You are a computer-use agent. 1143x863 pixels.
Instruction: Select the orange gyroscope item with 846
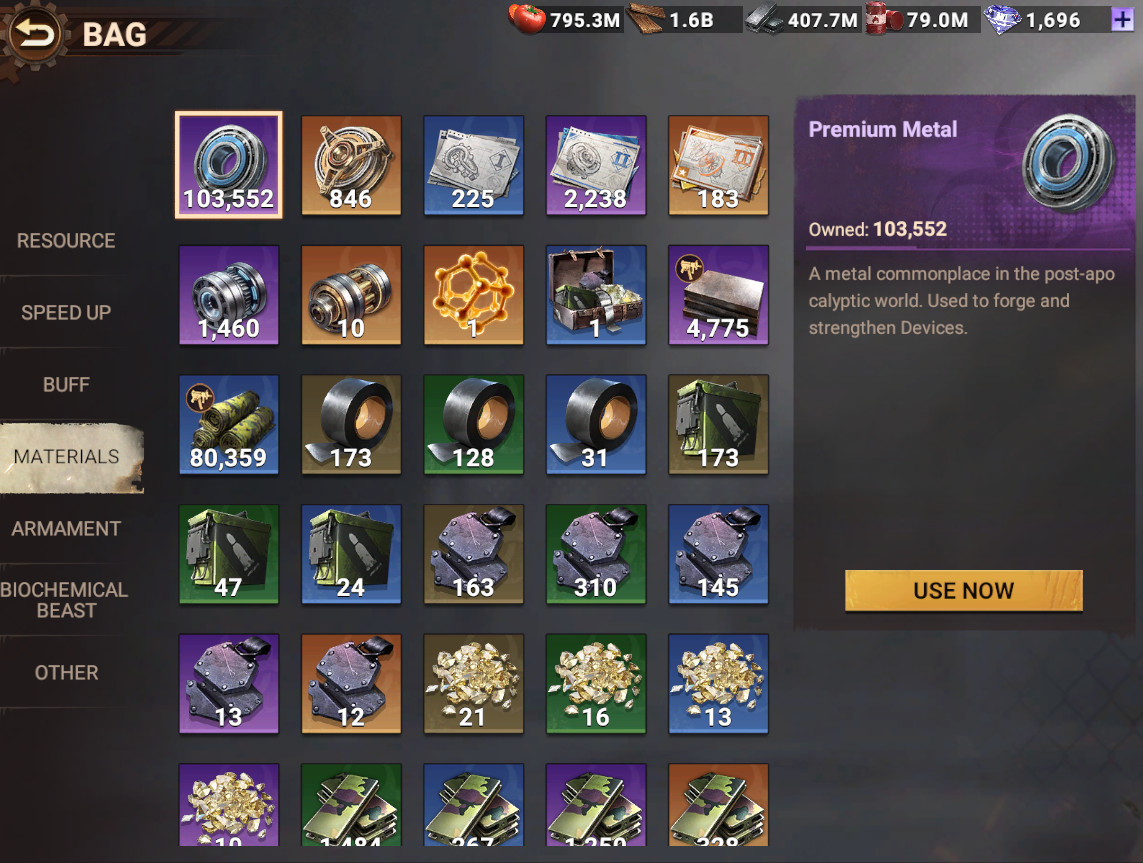tap(351, 165)
